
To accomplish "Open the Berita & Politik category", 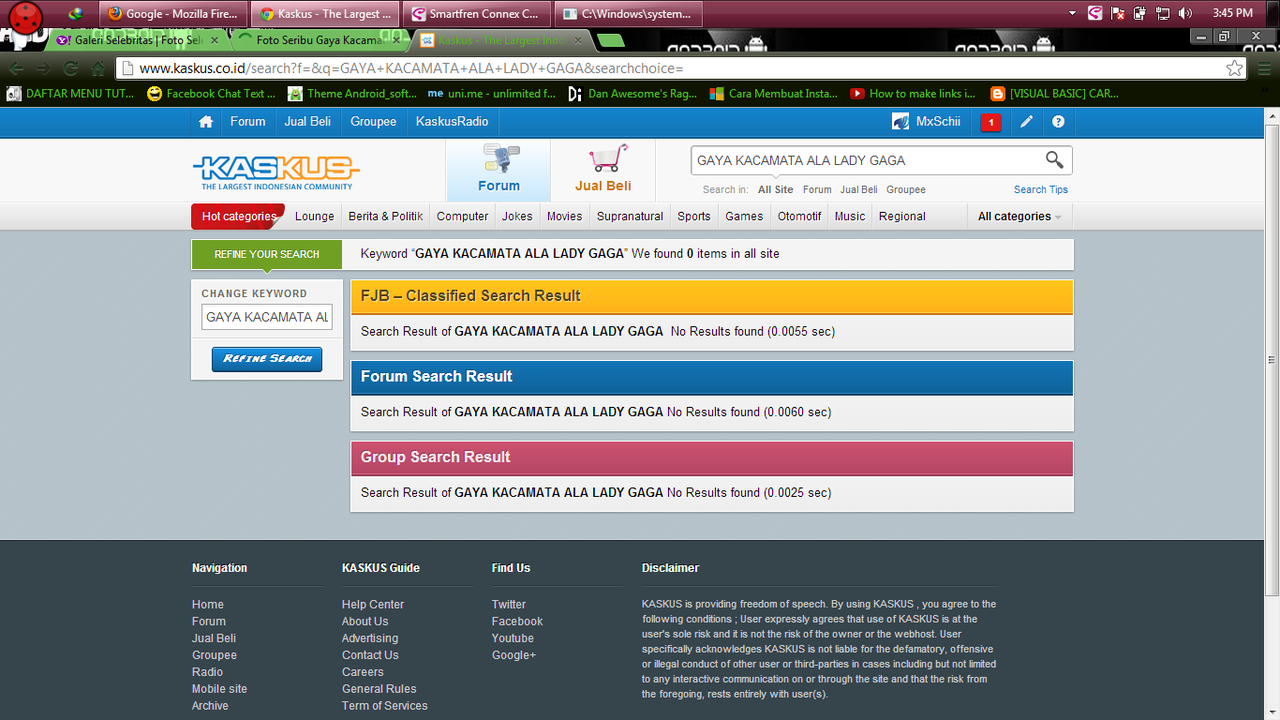I will 386,216.
